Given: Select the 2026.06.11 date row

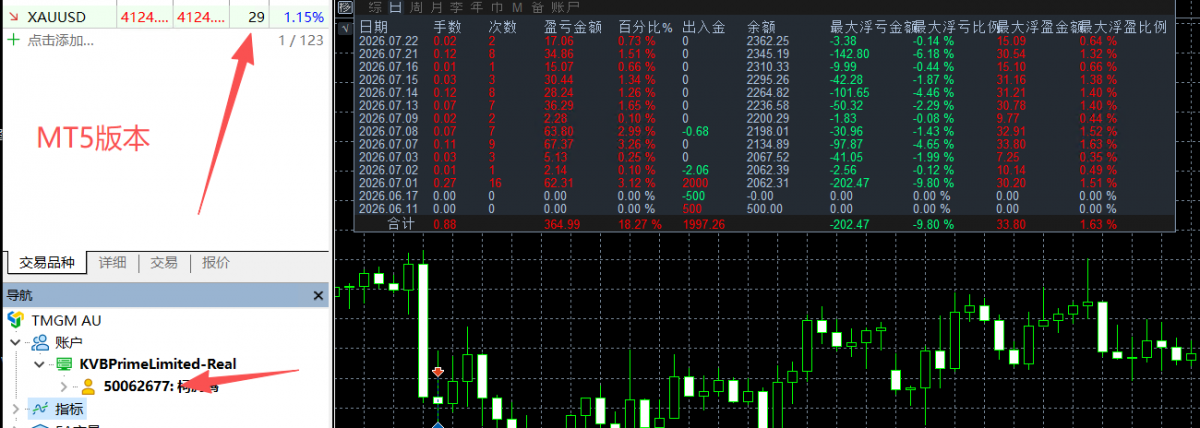Looking at the screenshot, I should [x=386, y=210].
